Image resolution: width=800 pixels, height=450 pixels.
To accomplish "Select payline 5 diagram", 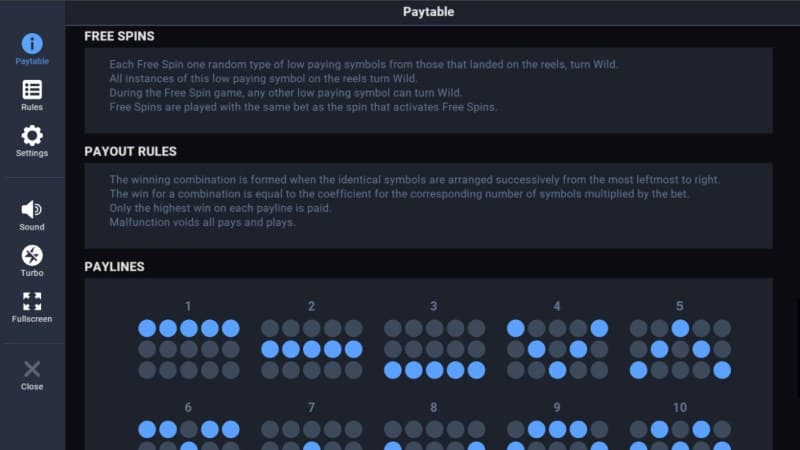I will tap(680, 349).
